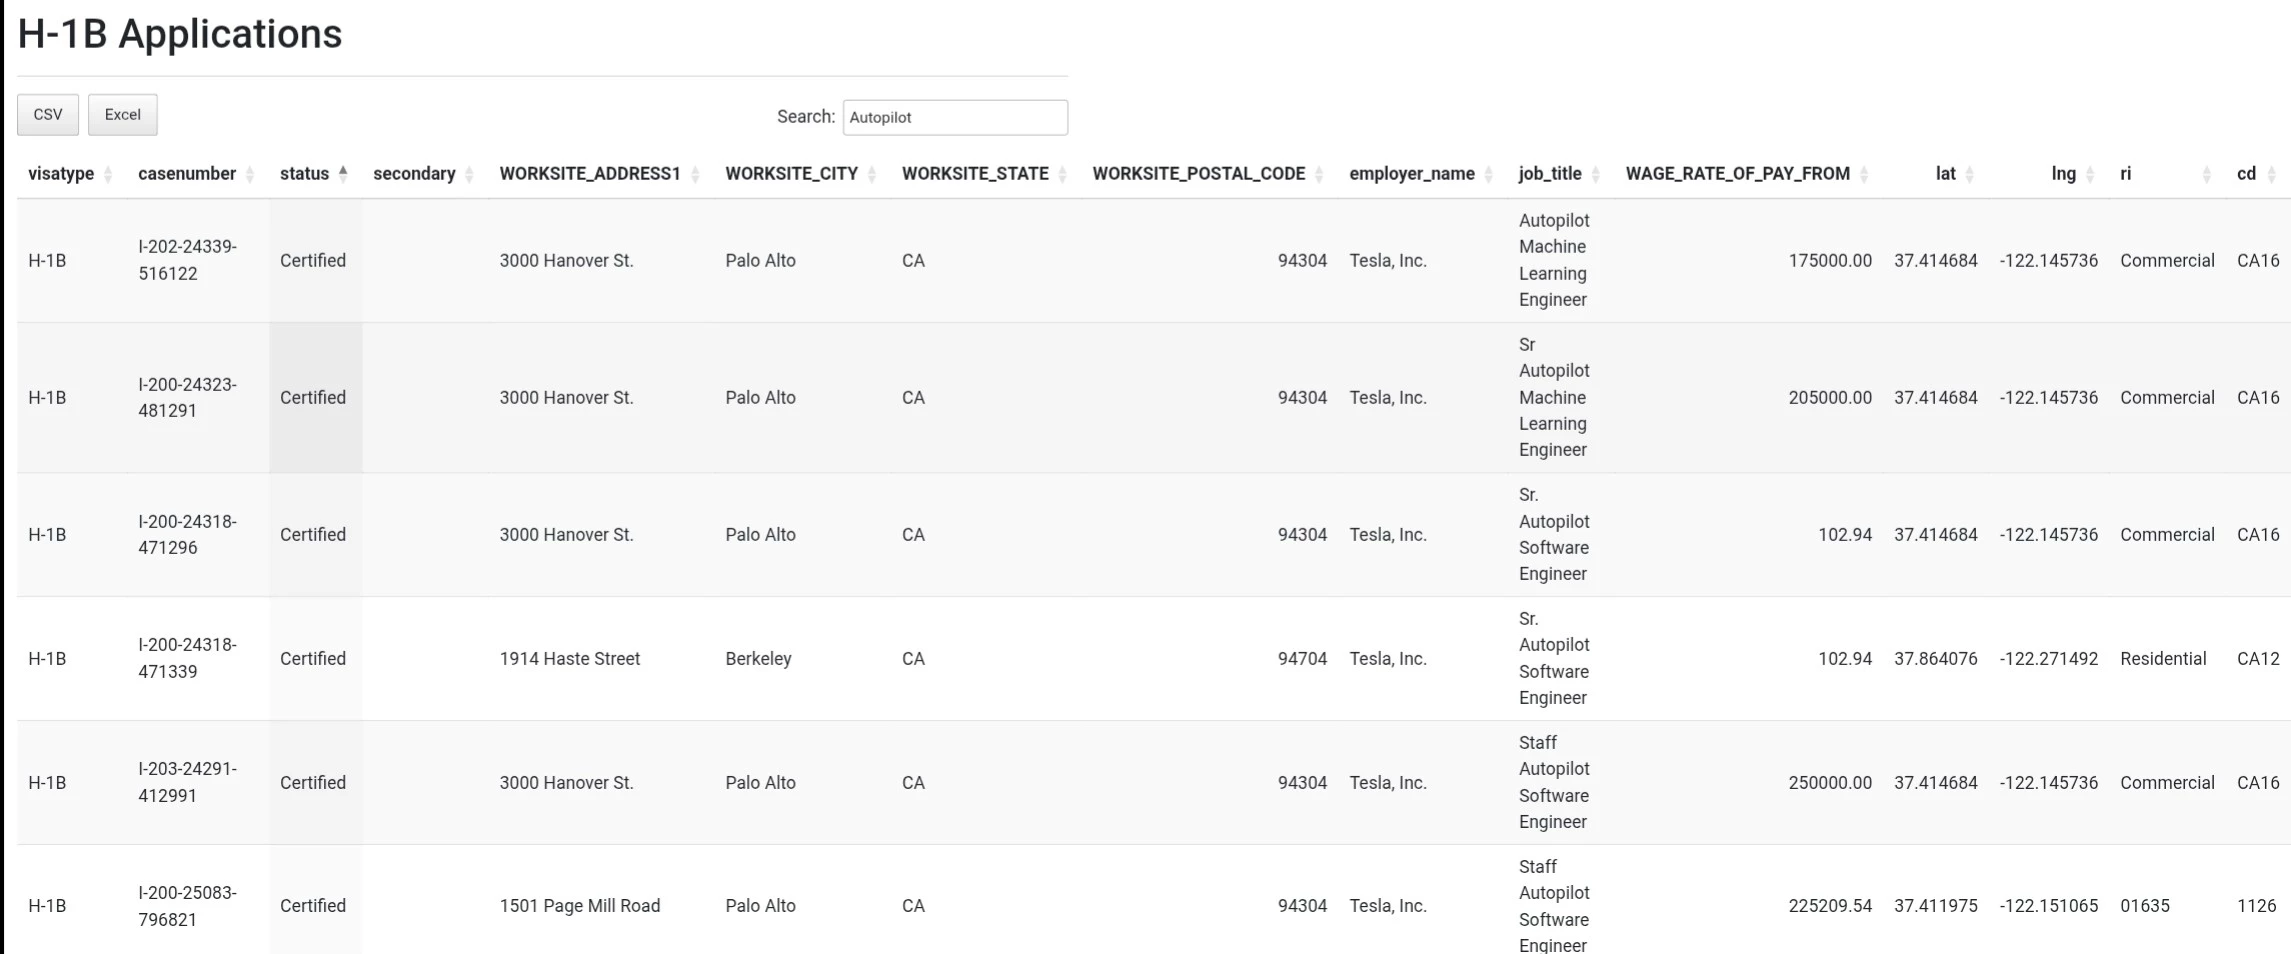Click sort arrows beside WORKSITE_POSTAL_CODE header
The image size is (2291, 954).
[x=1319, y=174]
